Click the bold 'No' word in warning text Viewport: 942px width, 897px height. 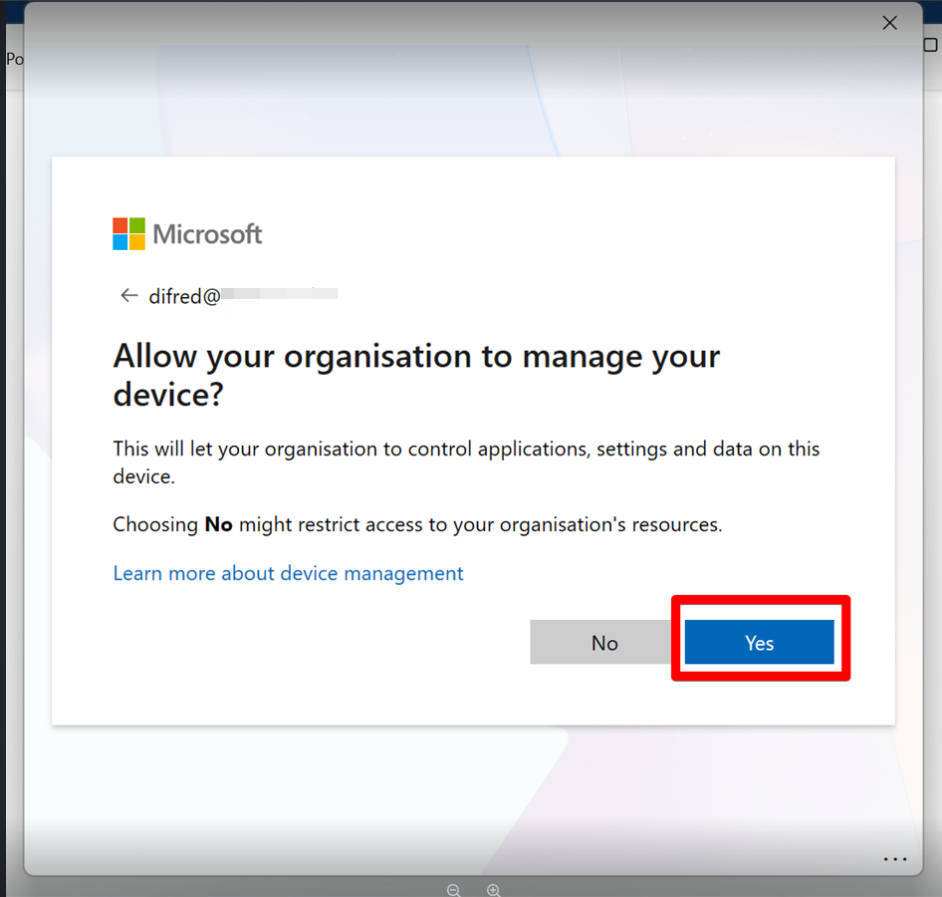[x=218, y=524]
